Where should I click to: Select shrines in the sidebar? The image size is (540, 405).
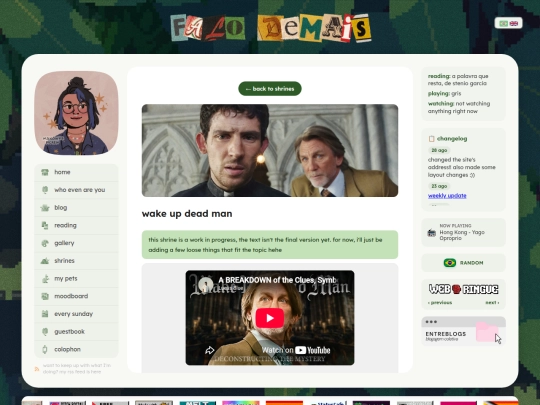tap(76, 261)
